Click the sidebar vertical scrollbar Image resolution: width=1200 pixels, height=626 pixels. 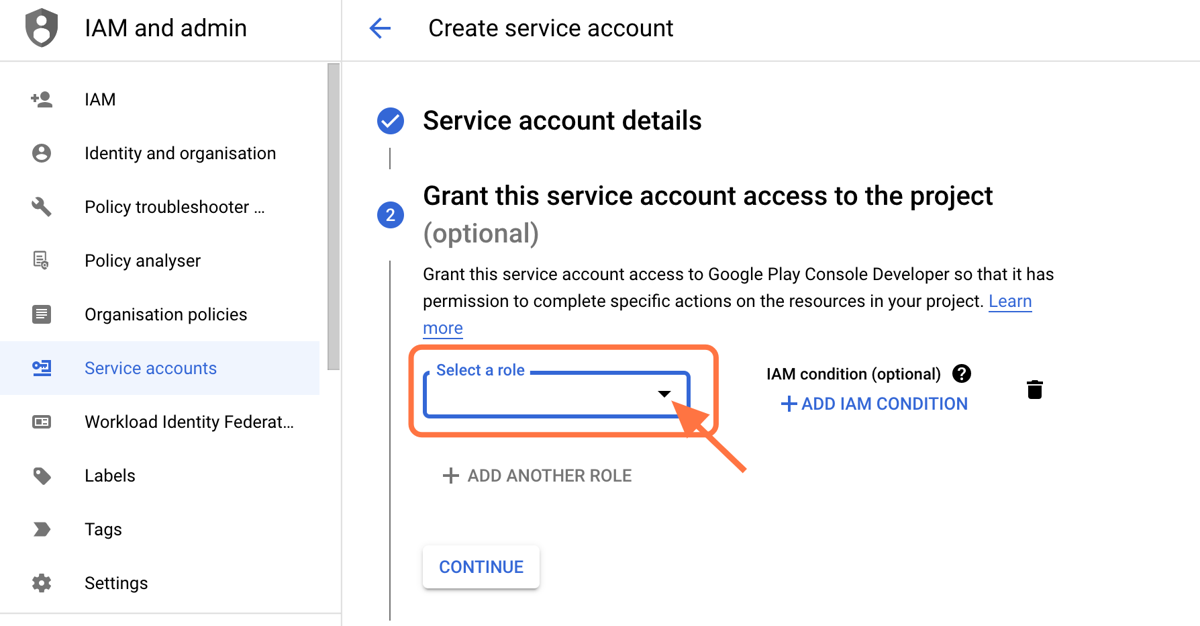coord(334,215)
